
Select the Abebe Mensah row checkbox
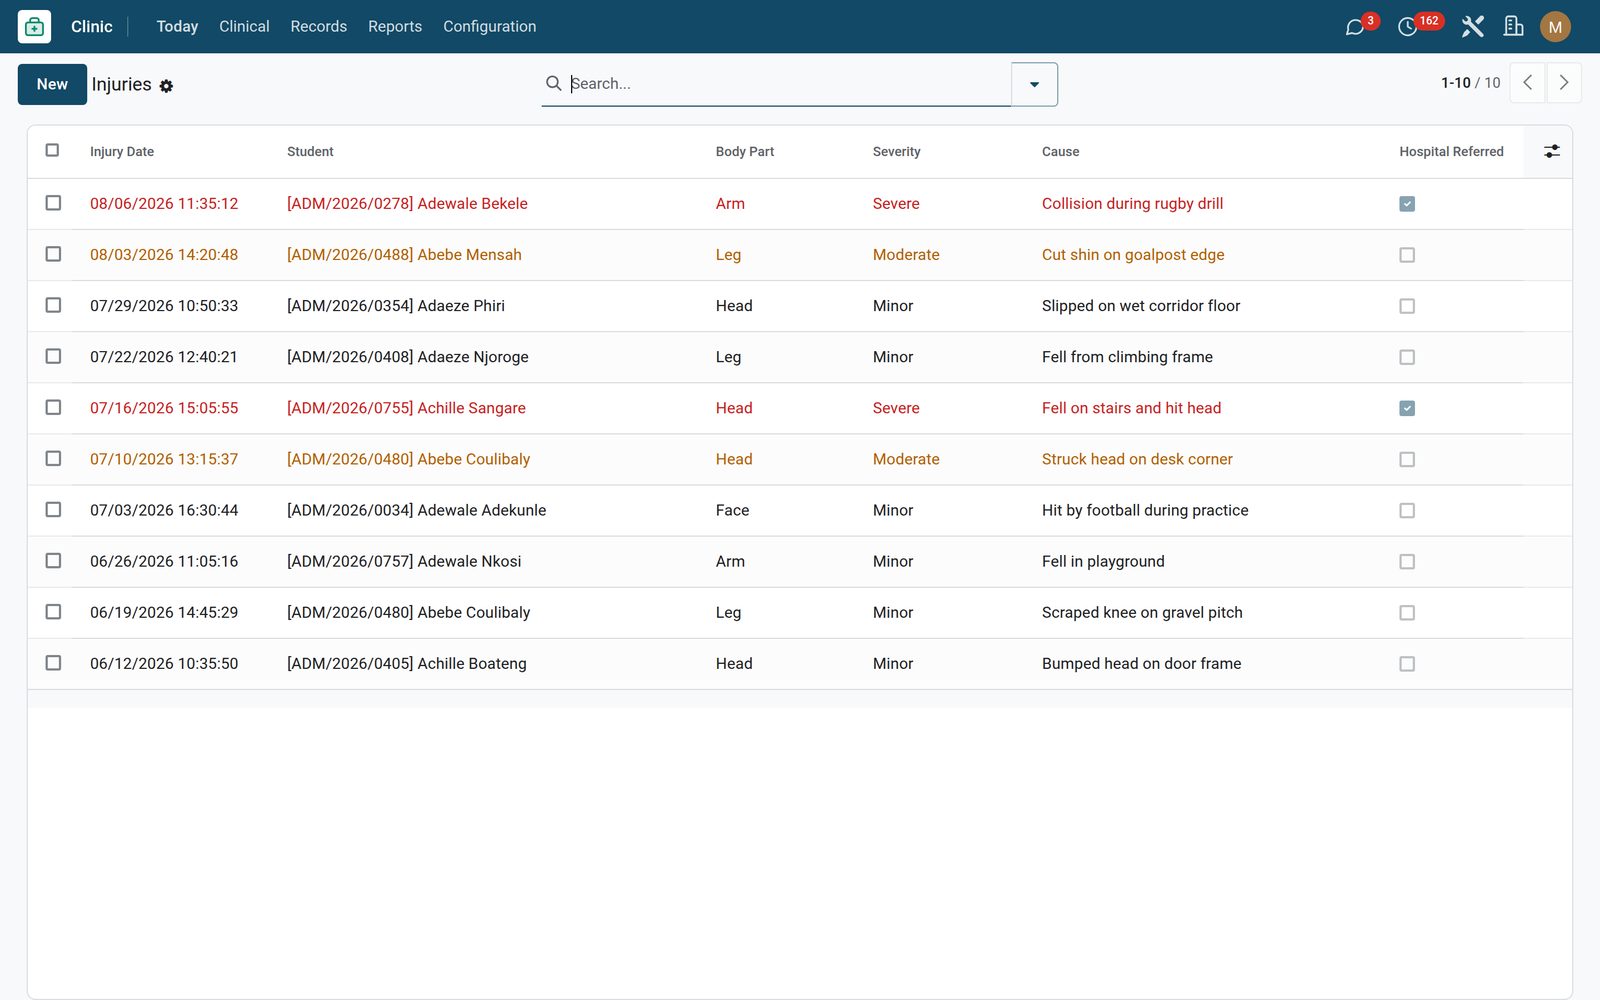point(53,254)
